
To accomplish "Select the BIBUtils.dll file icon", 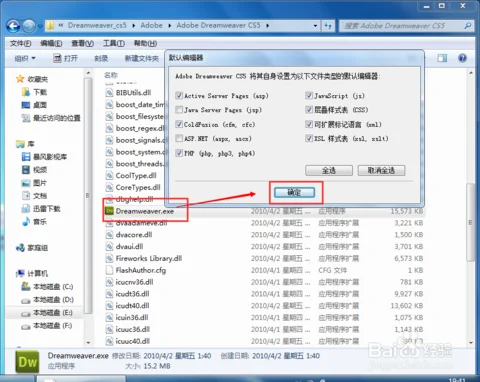I will (x=109, y=93).
